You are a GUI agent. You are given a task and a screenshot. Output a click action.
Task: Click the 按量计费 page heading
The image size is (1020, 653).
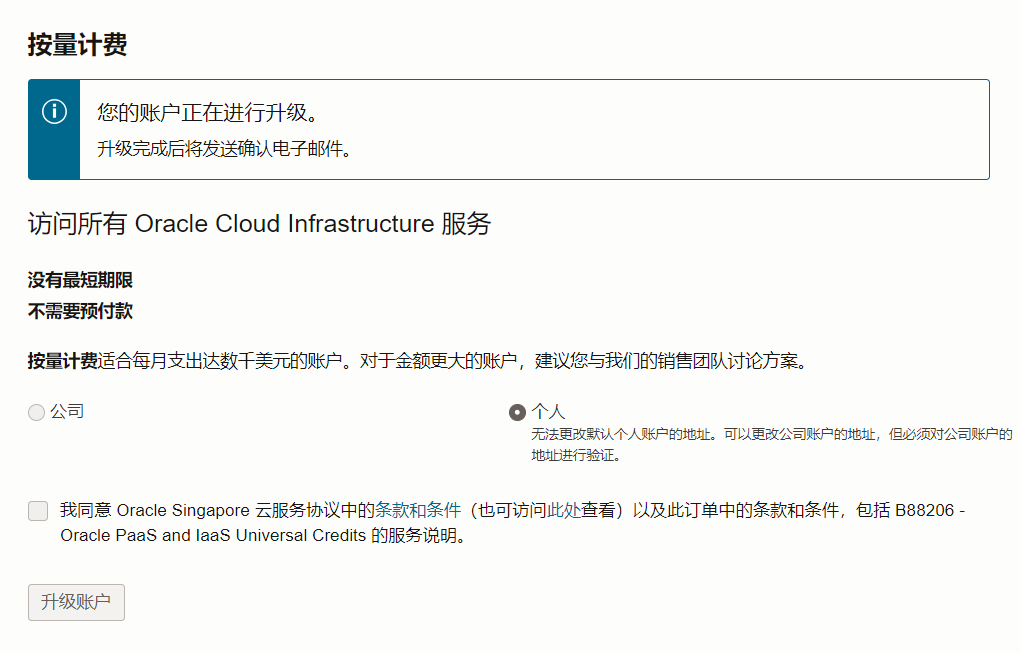[x=77, y=45]
